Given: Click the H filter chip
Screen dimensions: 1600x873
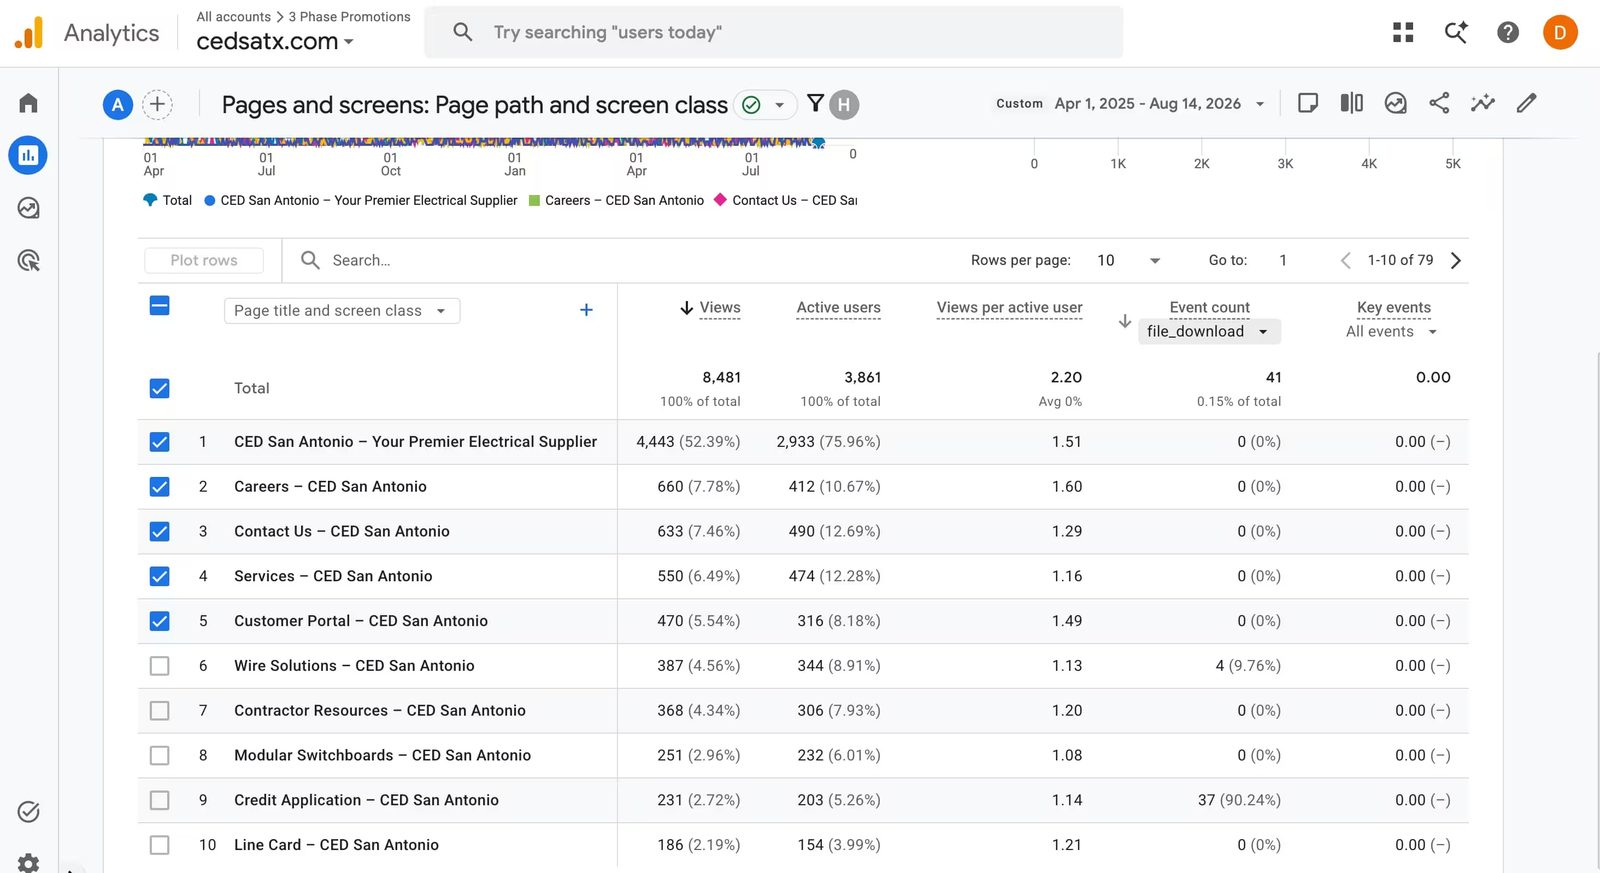Looking at the screenshot, I should coord(844,104).
